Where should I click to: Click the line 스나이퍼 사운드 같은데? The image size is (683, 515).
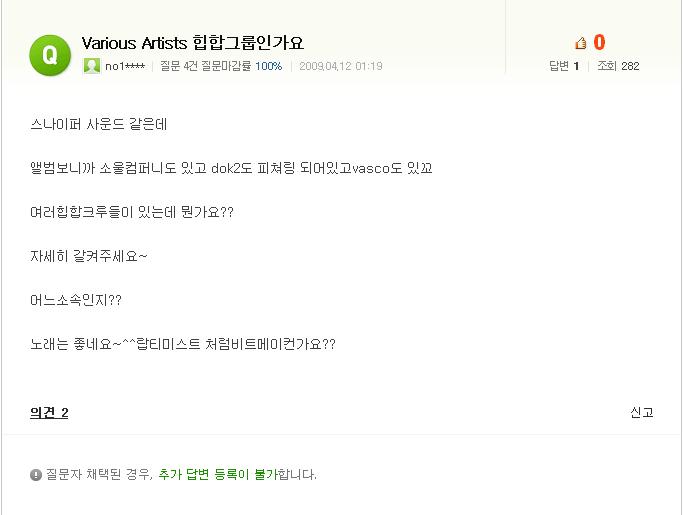98,125
